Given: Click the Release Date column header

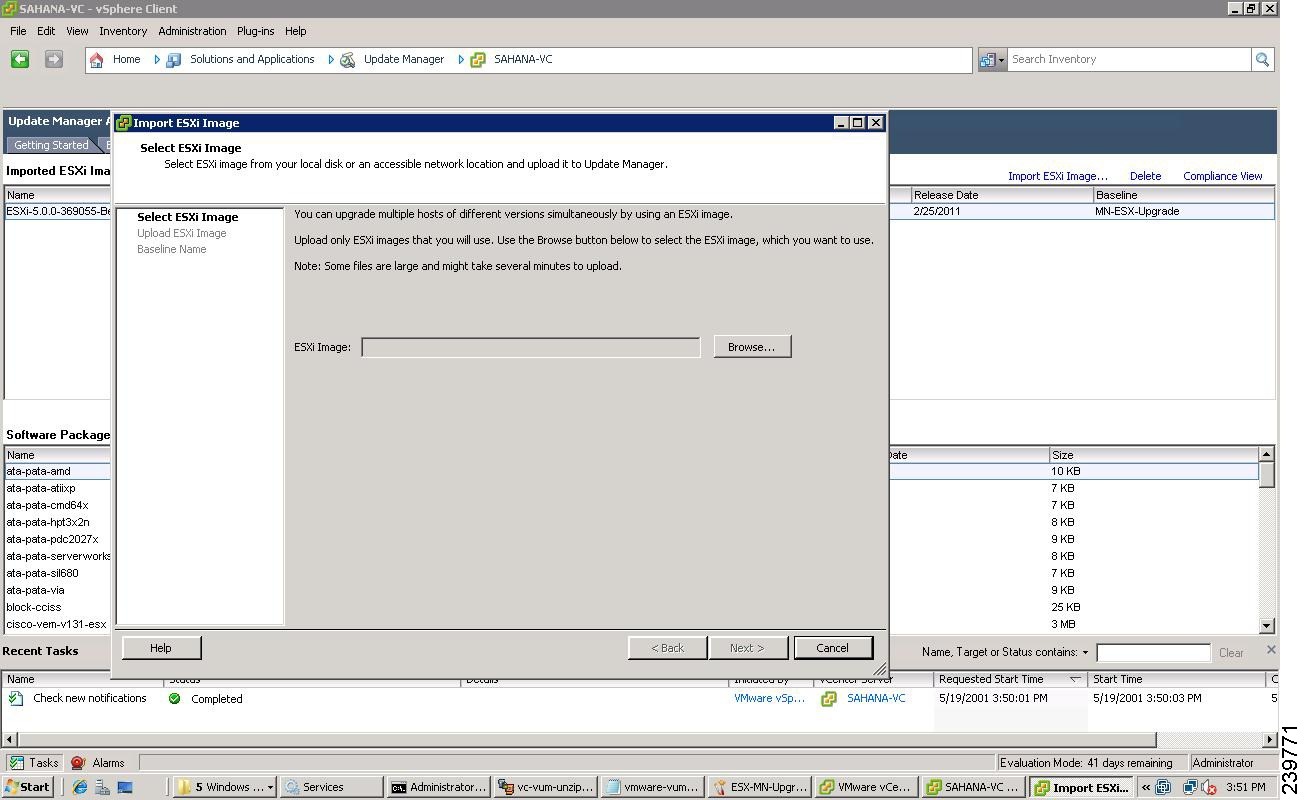Looking at the screenshot, I should (x=1001, y=195).
